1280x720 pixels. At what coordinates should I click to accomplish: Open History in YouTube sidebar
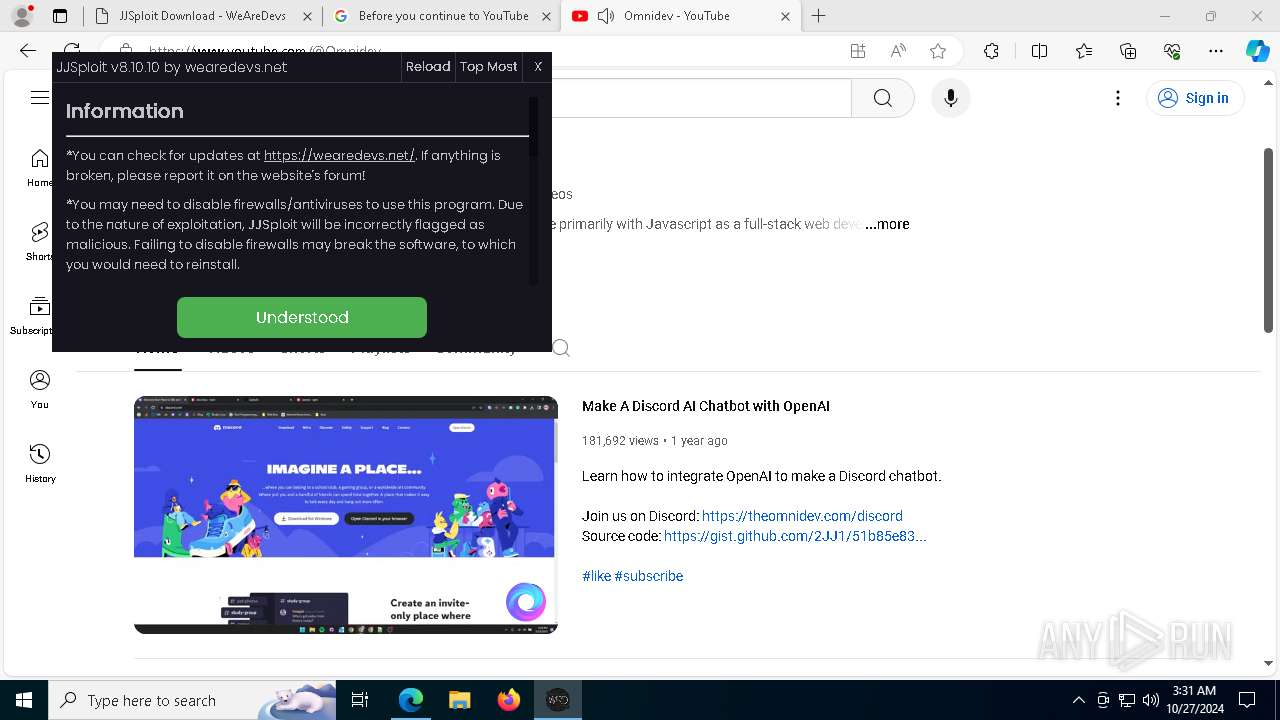[x=40, y=464]
